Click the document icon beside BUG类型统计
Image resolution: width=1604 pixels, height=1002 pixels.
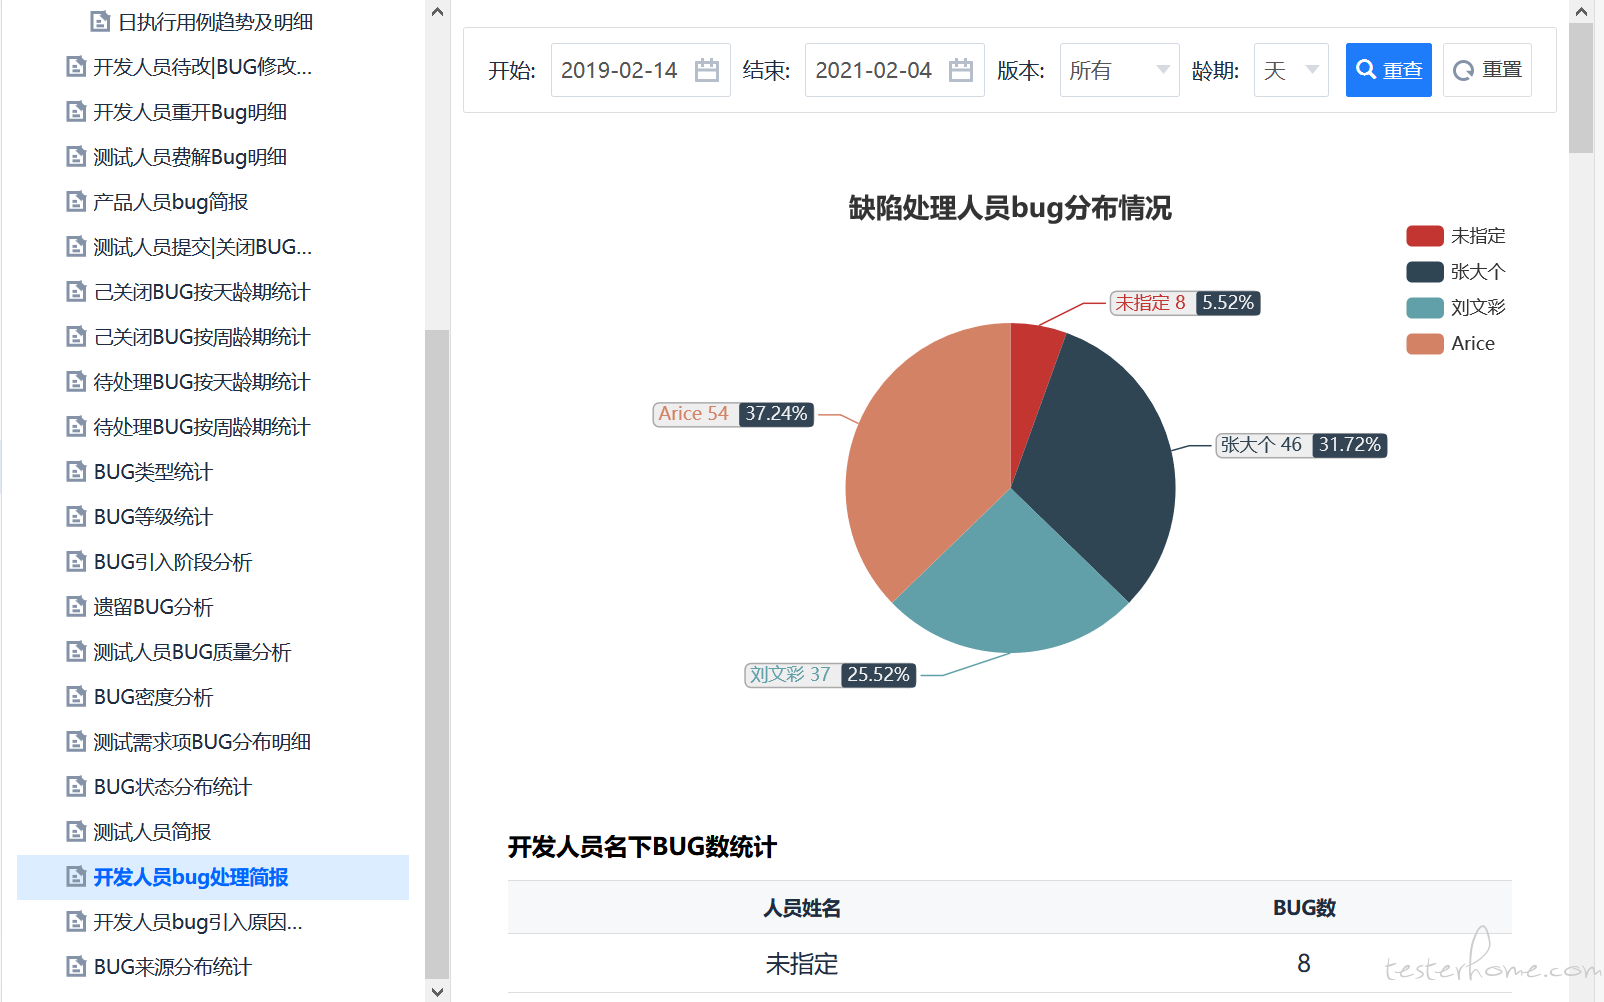[76, 472]
